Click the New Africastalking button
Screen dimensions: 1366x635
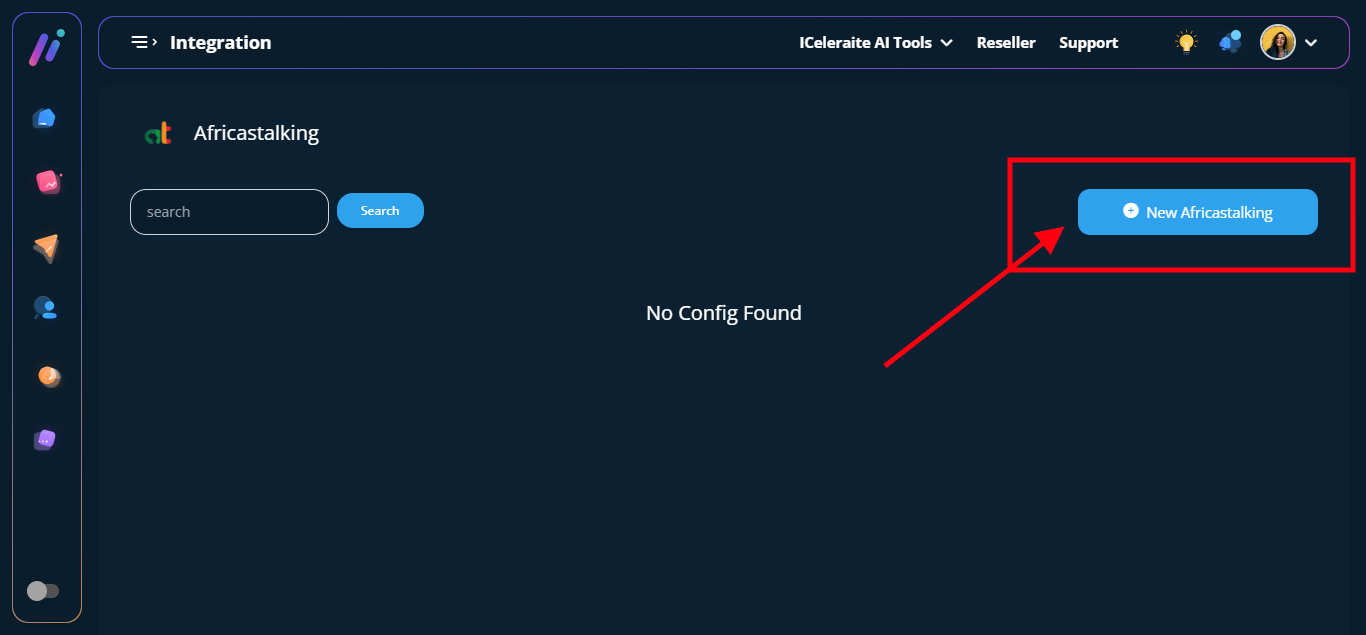click(1197, 212)
